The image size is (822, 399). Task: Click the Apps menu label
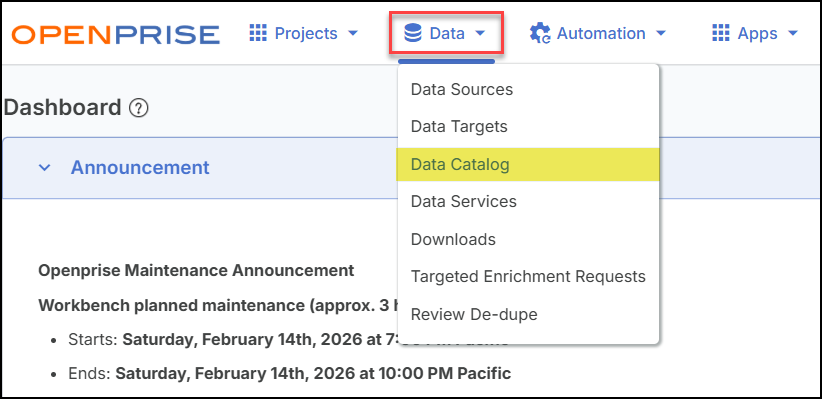point(758,34)
